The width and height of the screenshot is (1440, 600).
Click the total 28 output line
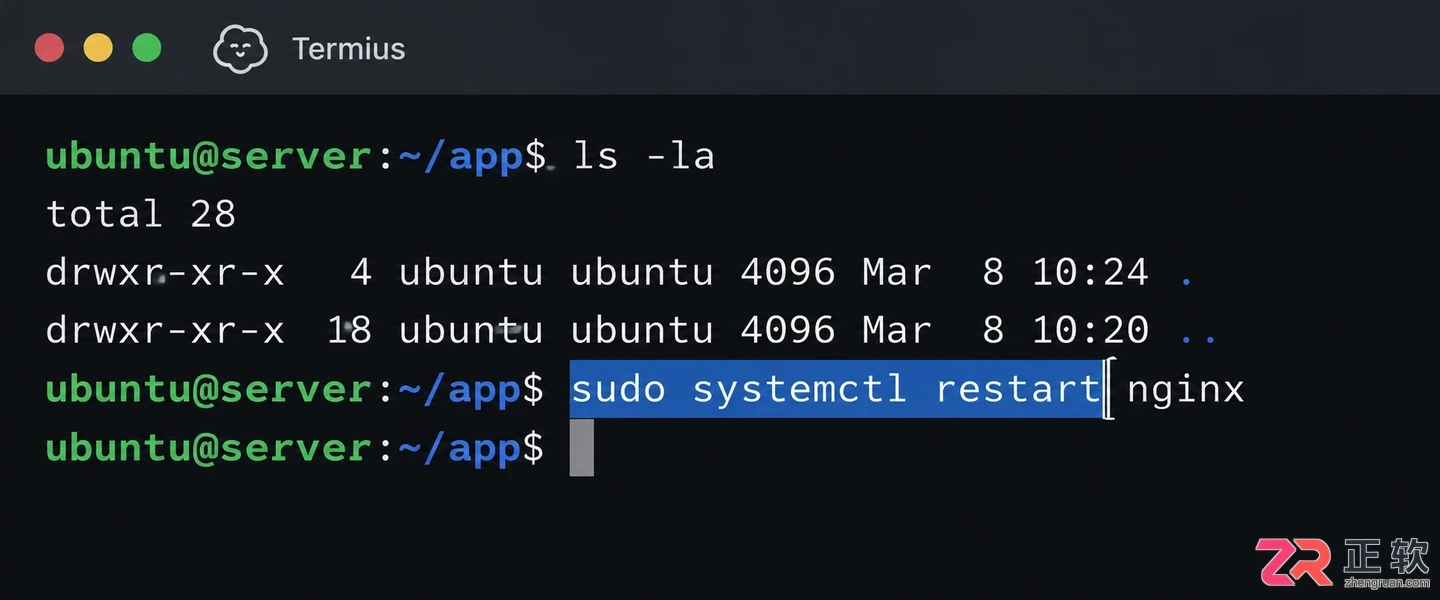[141, 213]
